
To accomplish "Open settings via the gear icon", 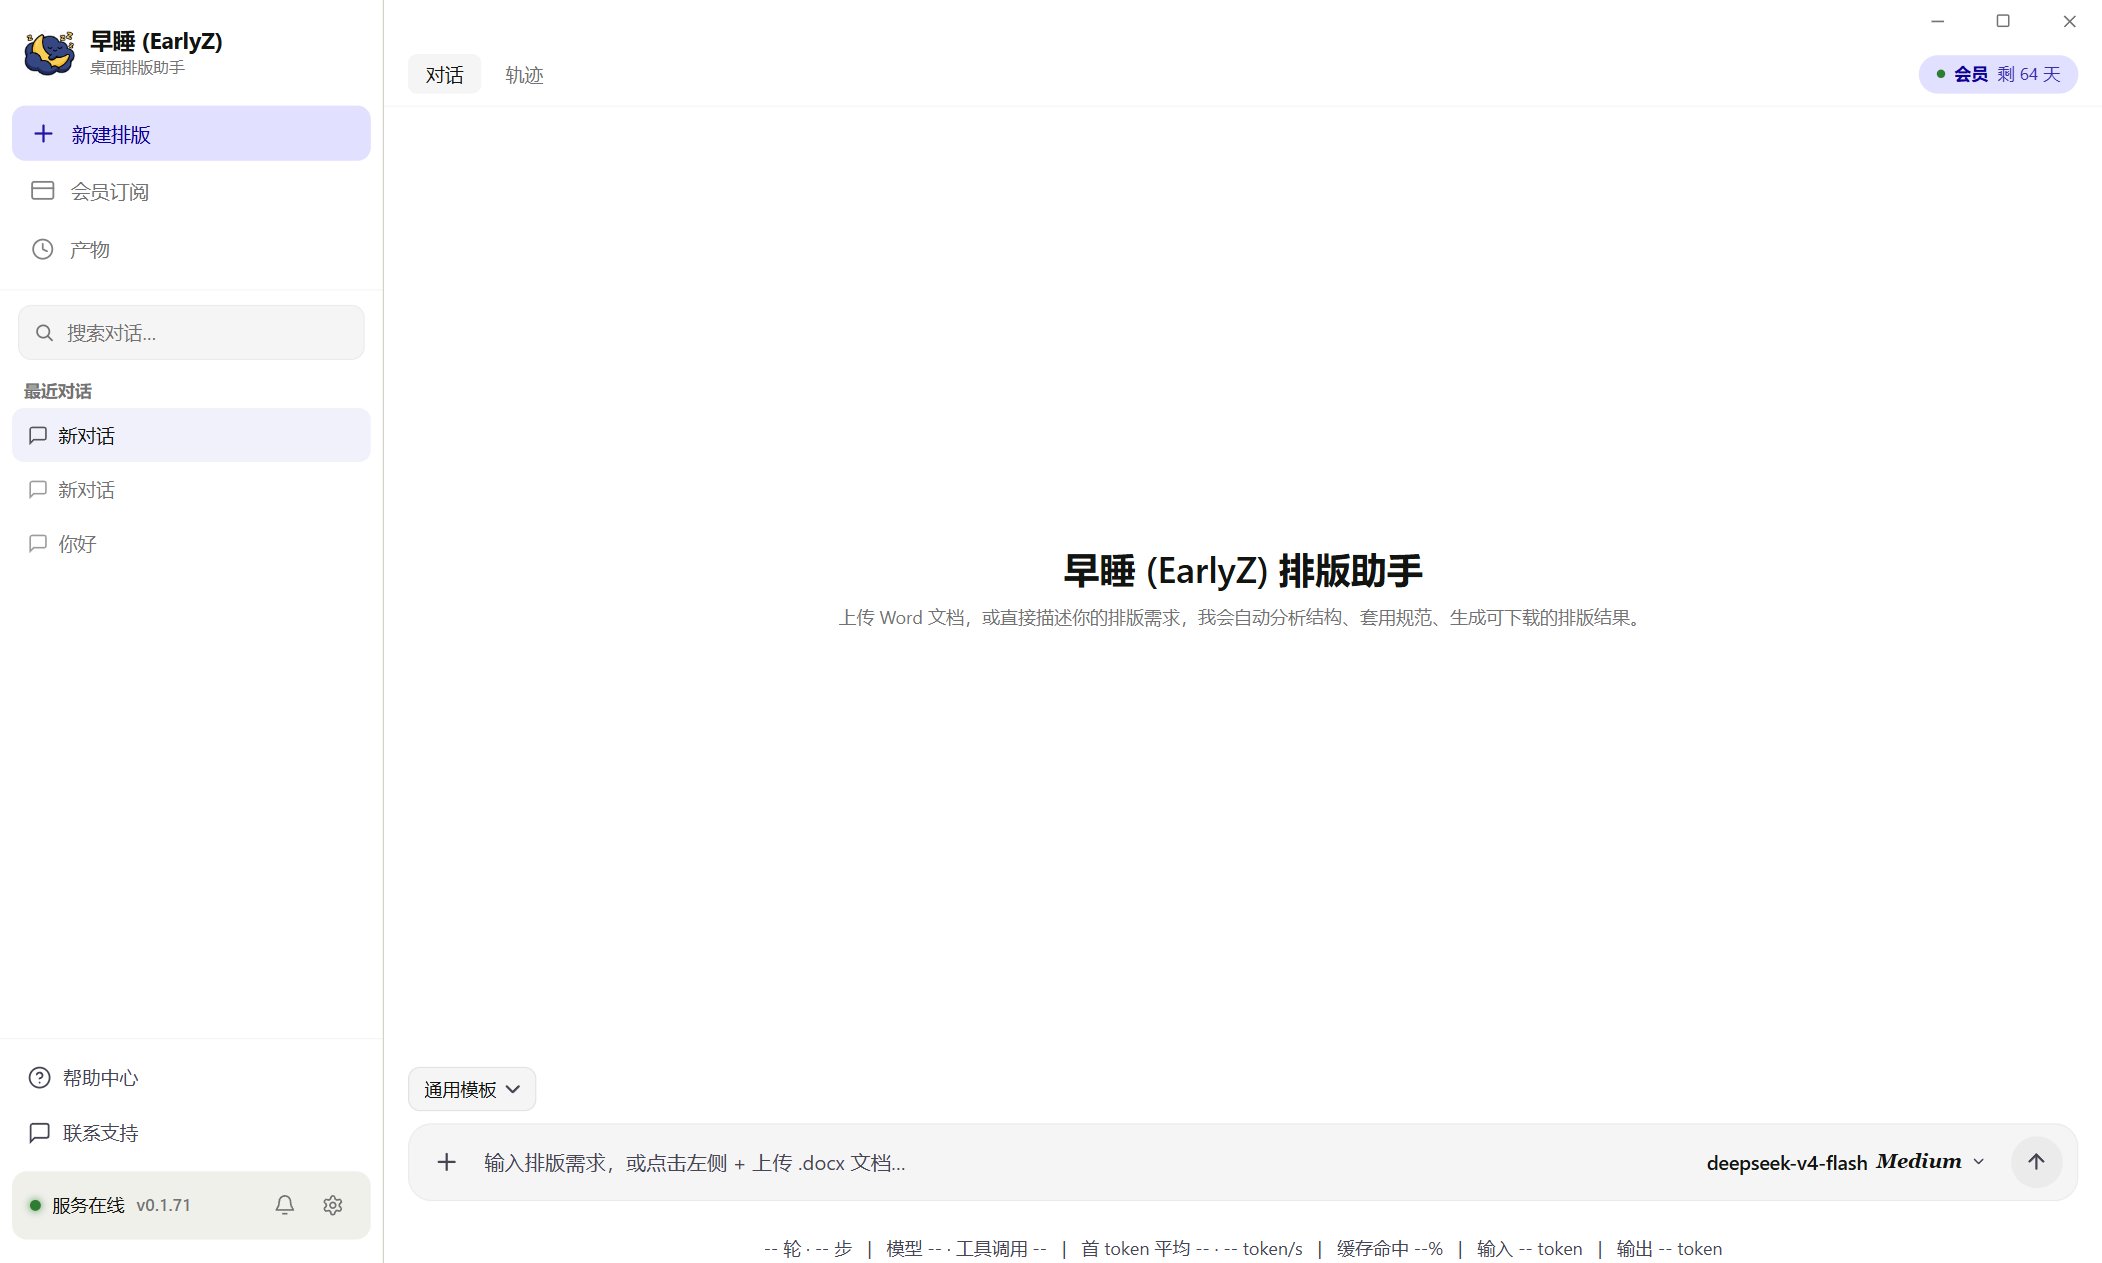I will click(333, 1205).
